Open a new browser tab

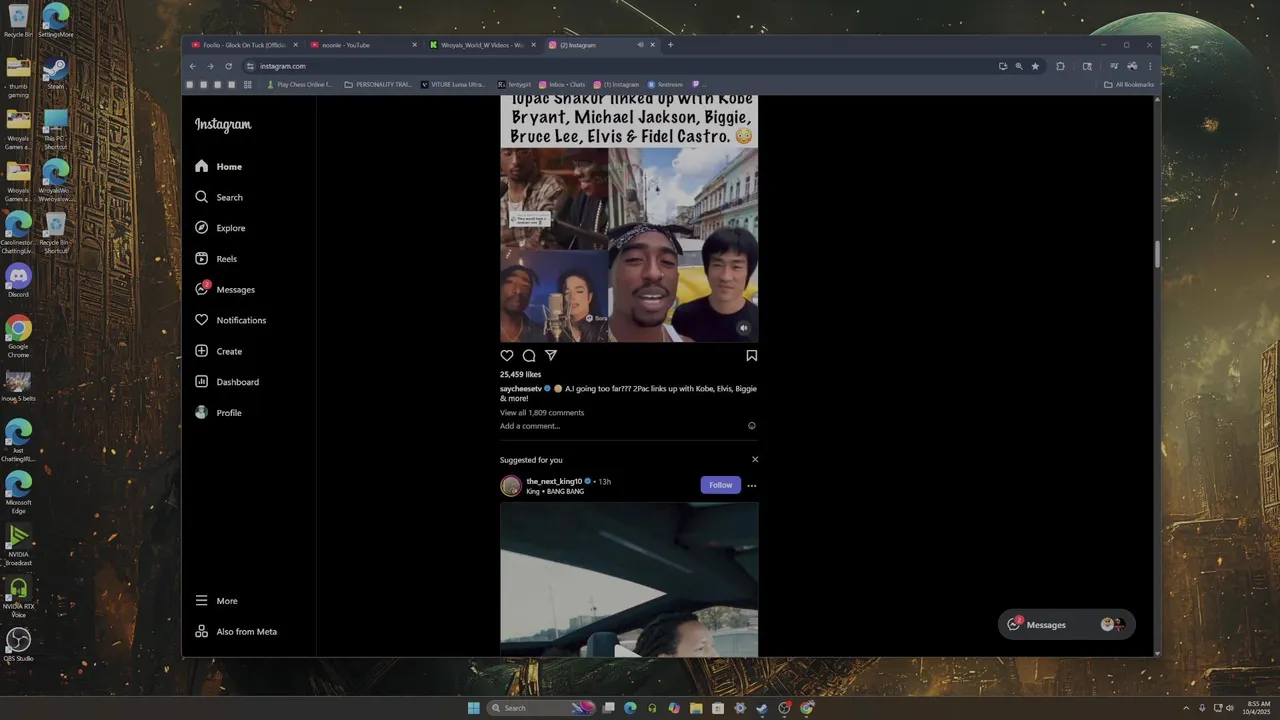pos(670,45)
